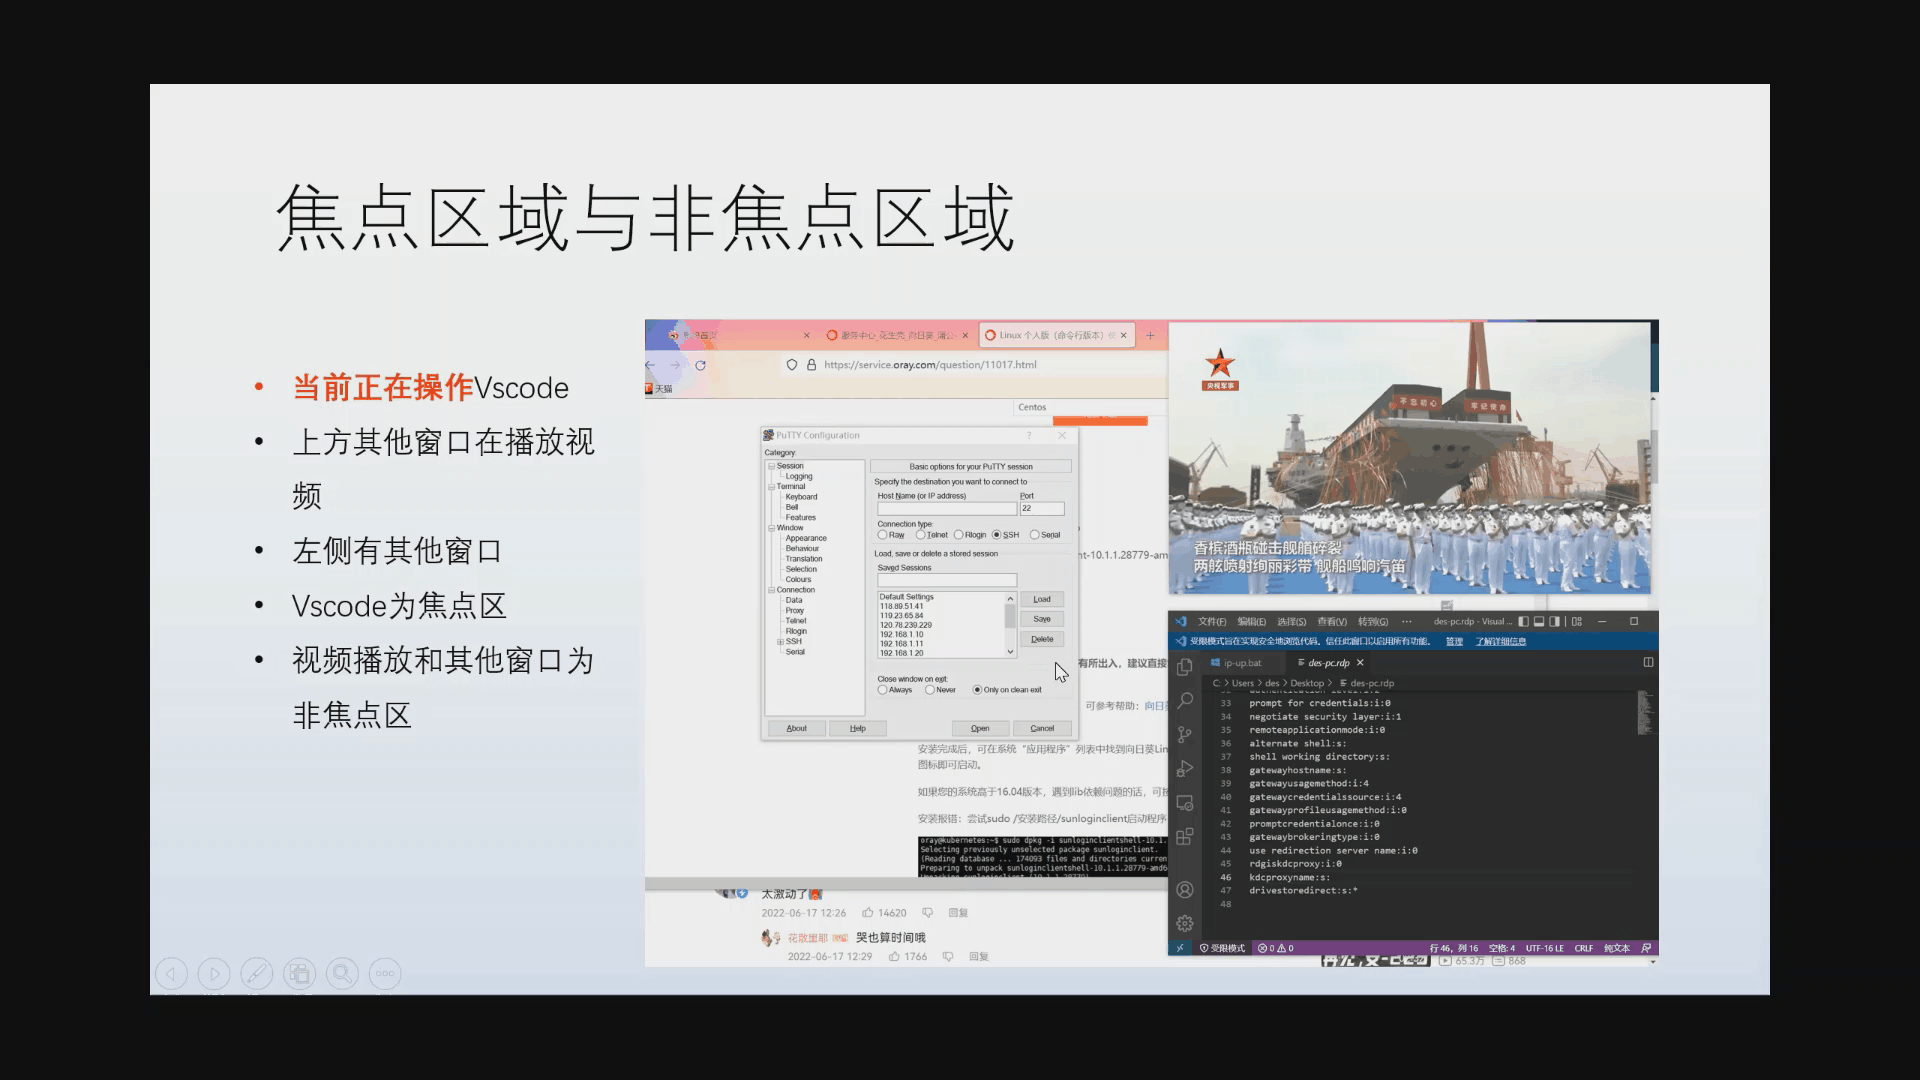Open the Manage gear icon in VS Code
Viewport: 1920px width, 1080px height.
coord(1185,923)
